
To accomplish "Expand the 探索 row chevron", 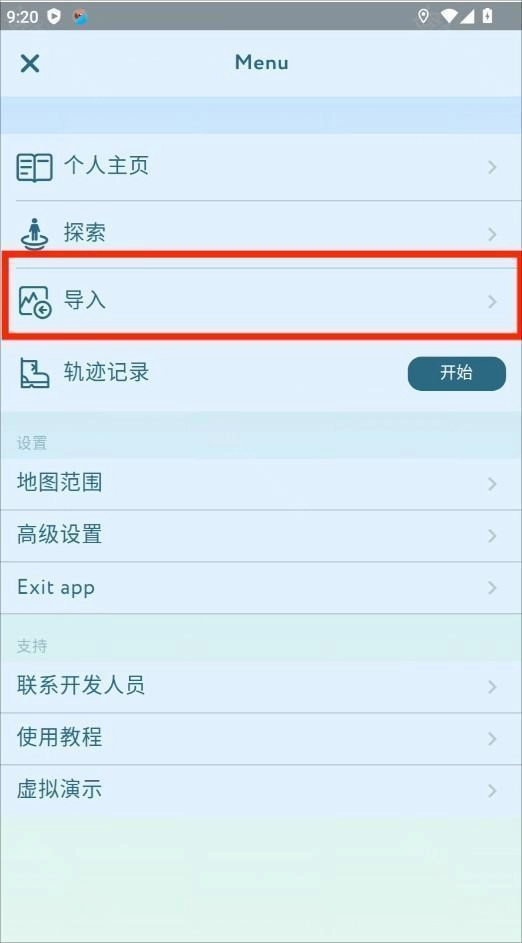I will coord(492,234).
